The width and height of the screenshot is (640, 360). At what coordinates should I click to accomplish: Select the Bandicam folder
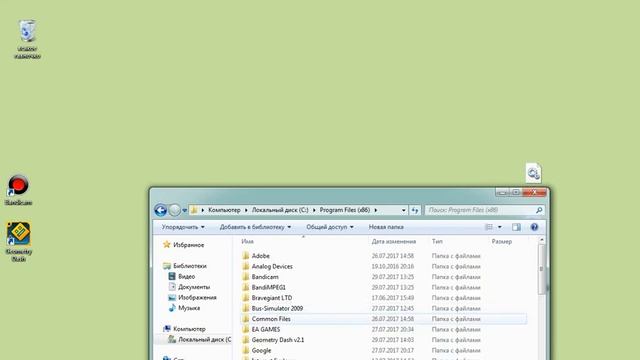[x=265, y=277]
